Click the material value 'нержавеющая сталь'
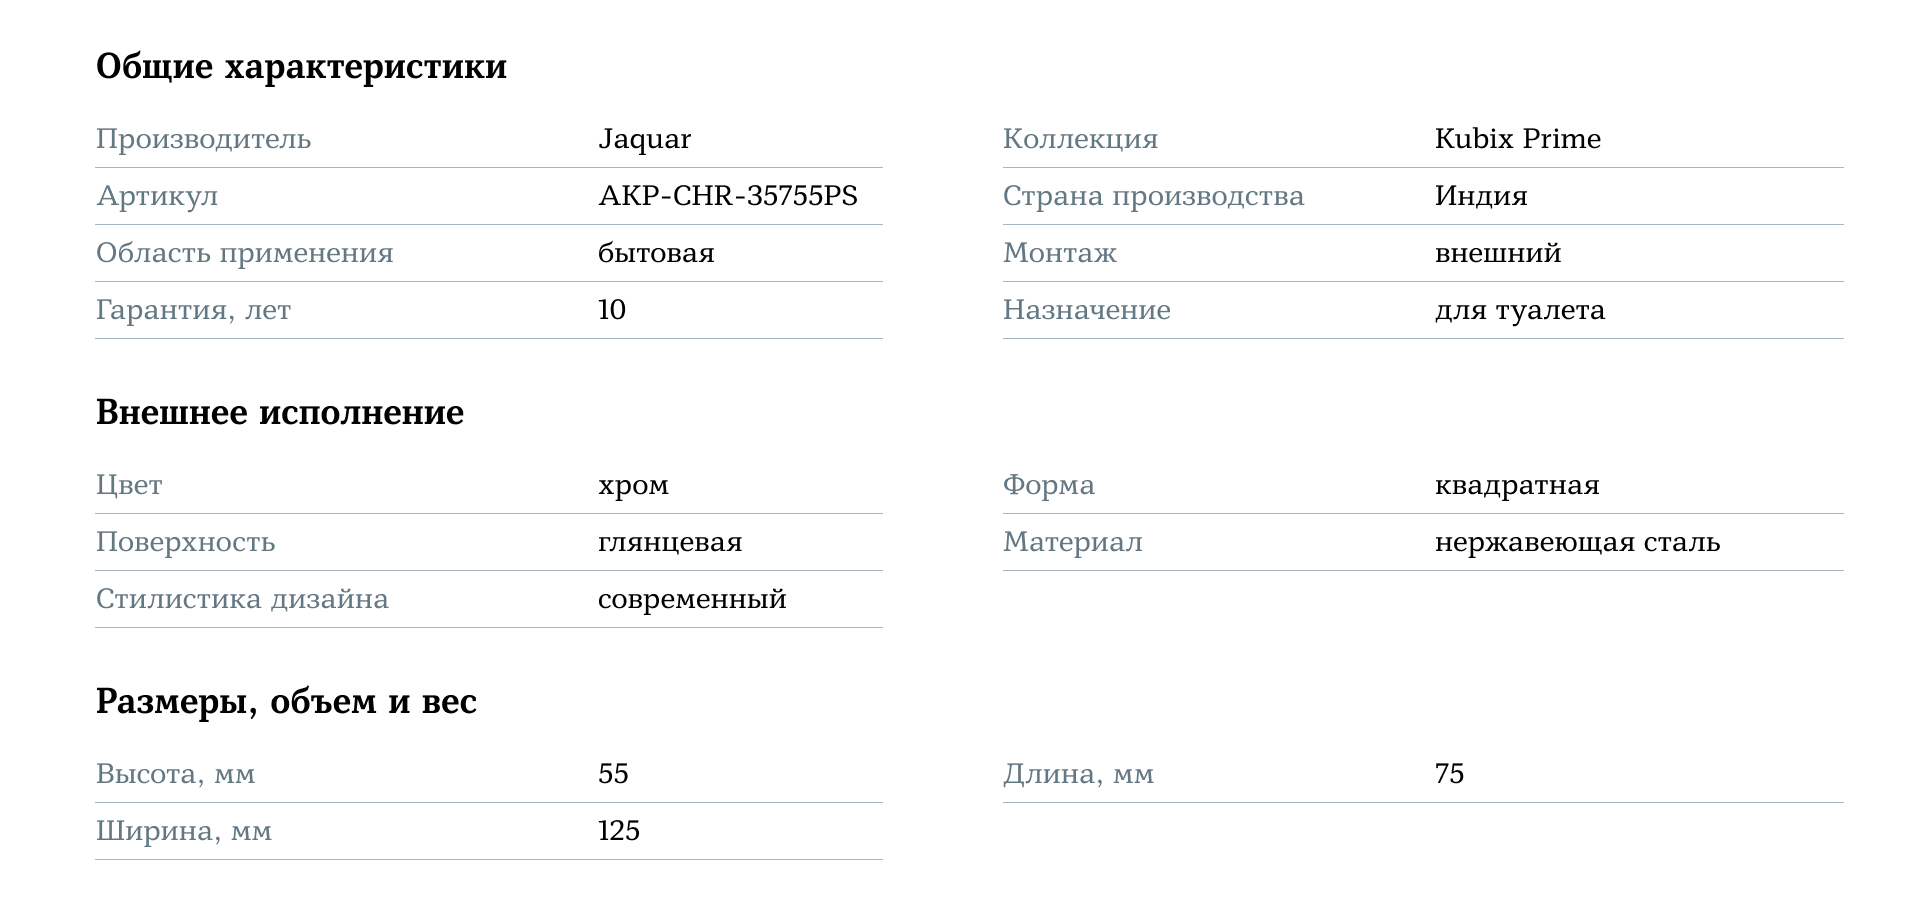 pos(1577,542)
